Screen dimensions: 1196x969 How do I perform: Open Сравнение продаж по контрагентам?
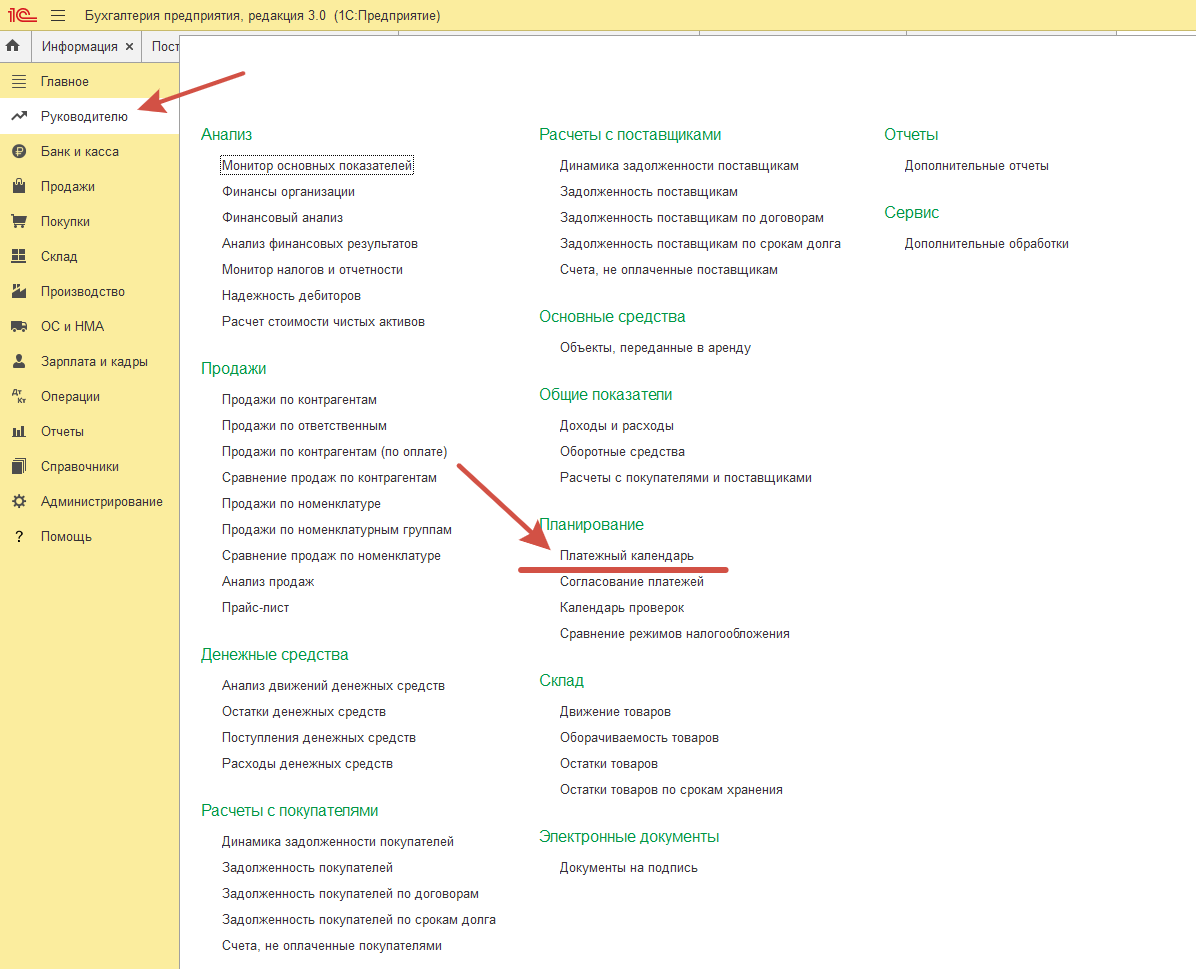(330, 478)
